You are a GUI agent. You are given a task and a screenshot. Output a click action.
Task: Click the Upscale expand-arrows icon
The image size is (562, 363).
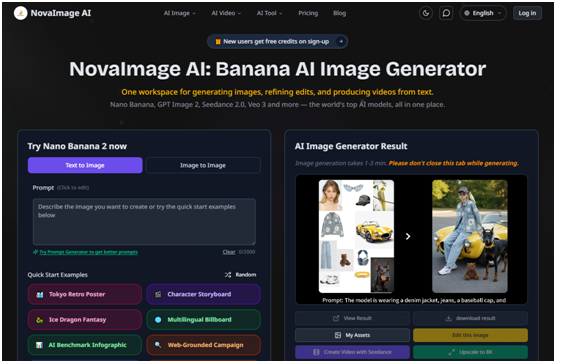[452, 352]
